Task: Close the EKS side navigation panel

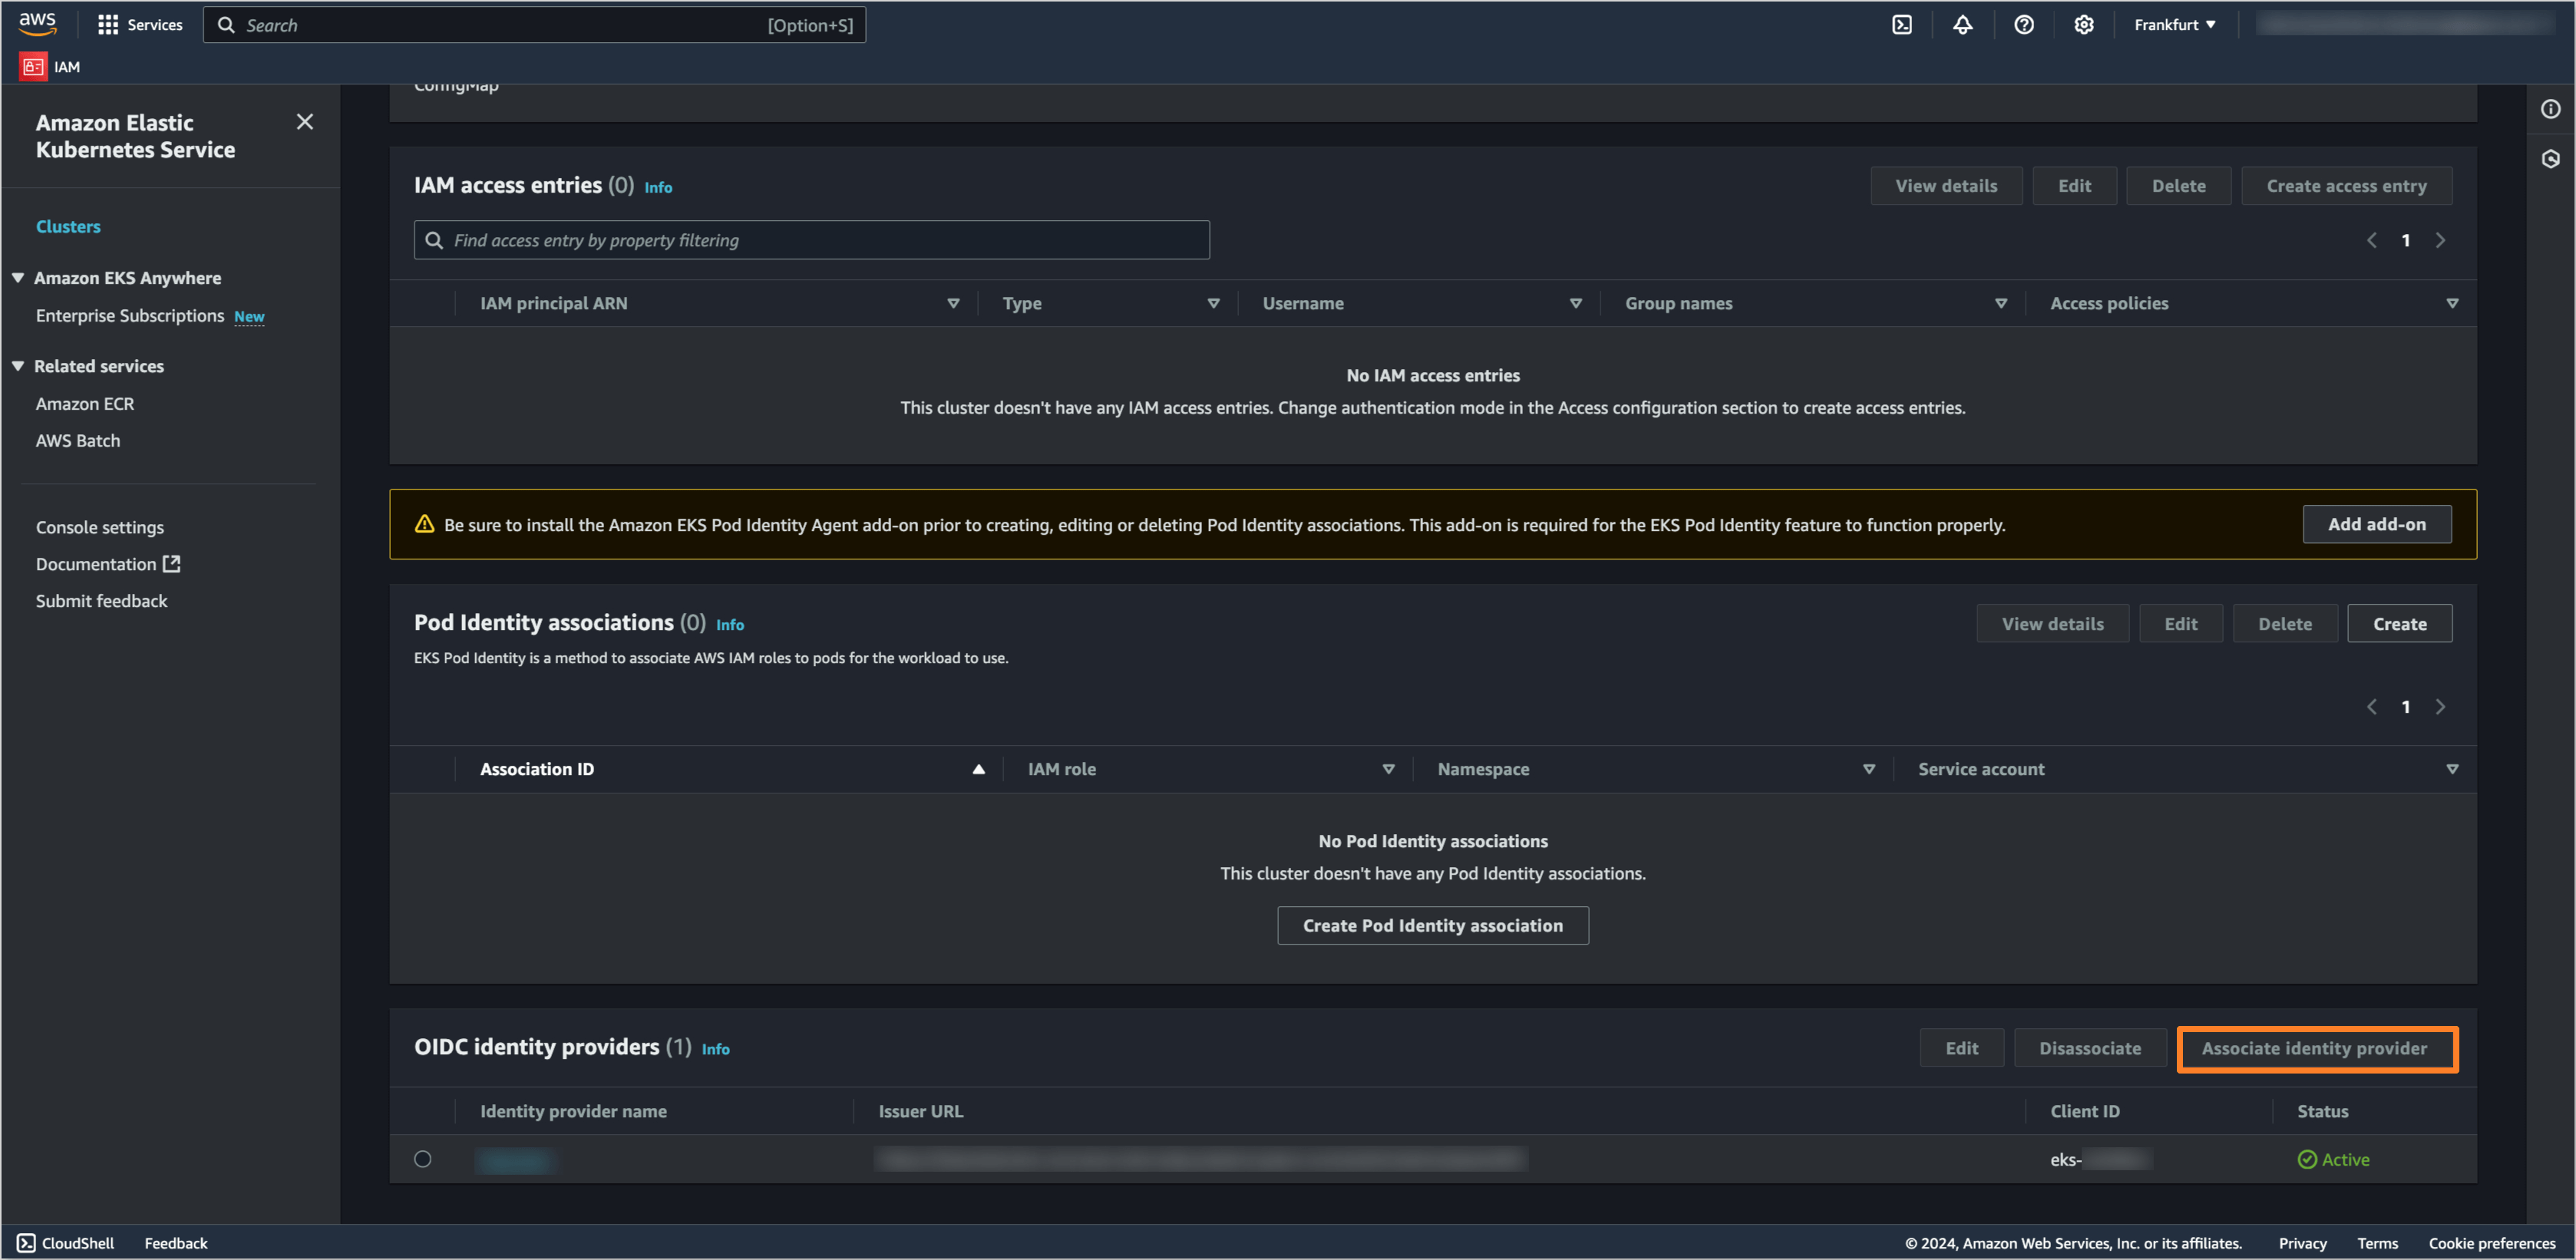Action: pos(305,122)
